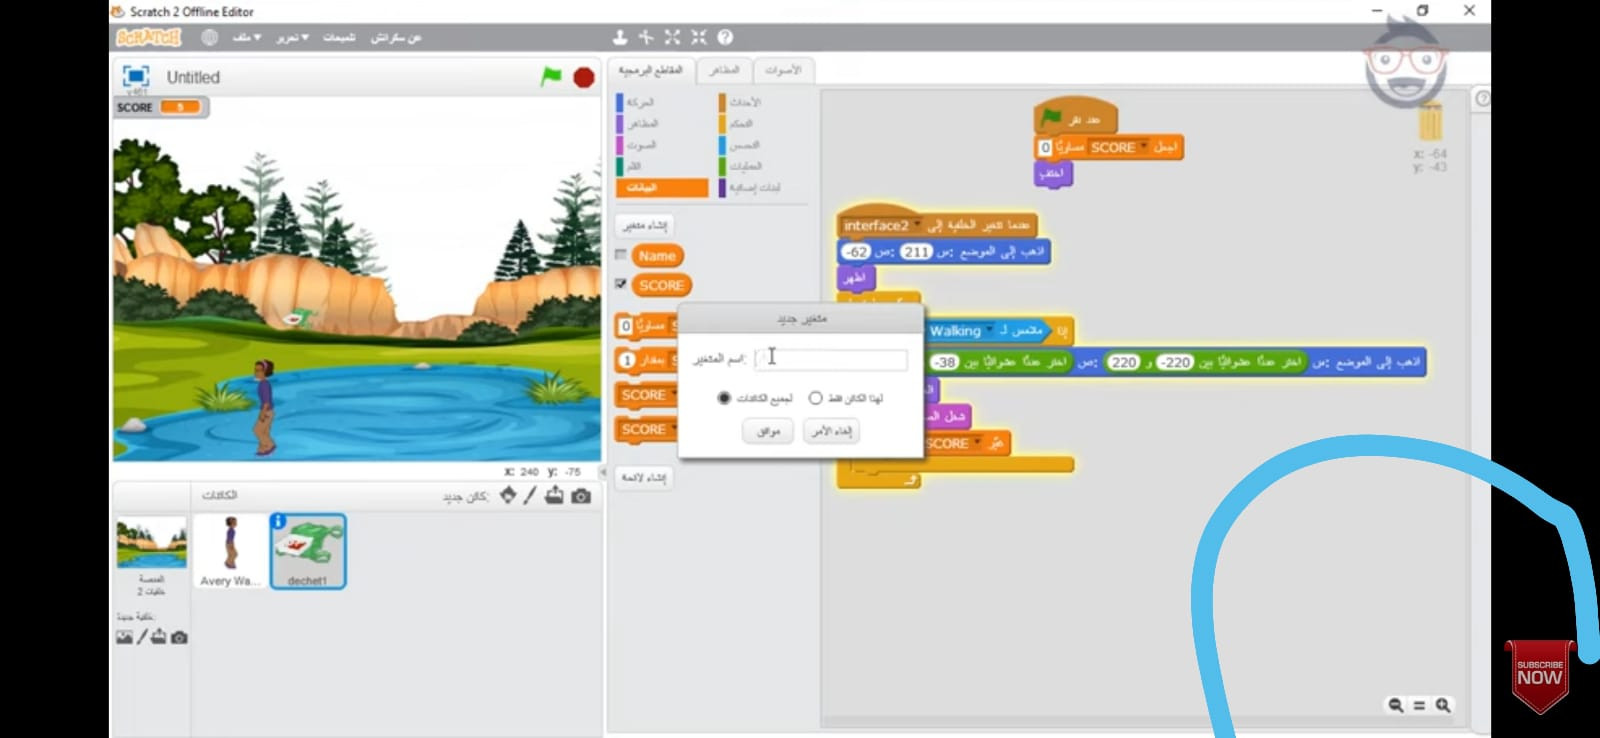Image resolution: width=1600 pixels, height=738 pixels.
Task: Open SCORE dropdown in set block script
Action: click(x=1143, y=147)
